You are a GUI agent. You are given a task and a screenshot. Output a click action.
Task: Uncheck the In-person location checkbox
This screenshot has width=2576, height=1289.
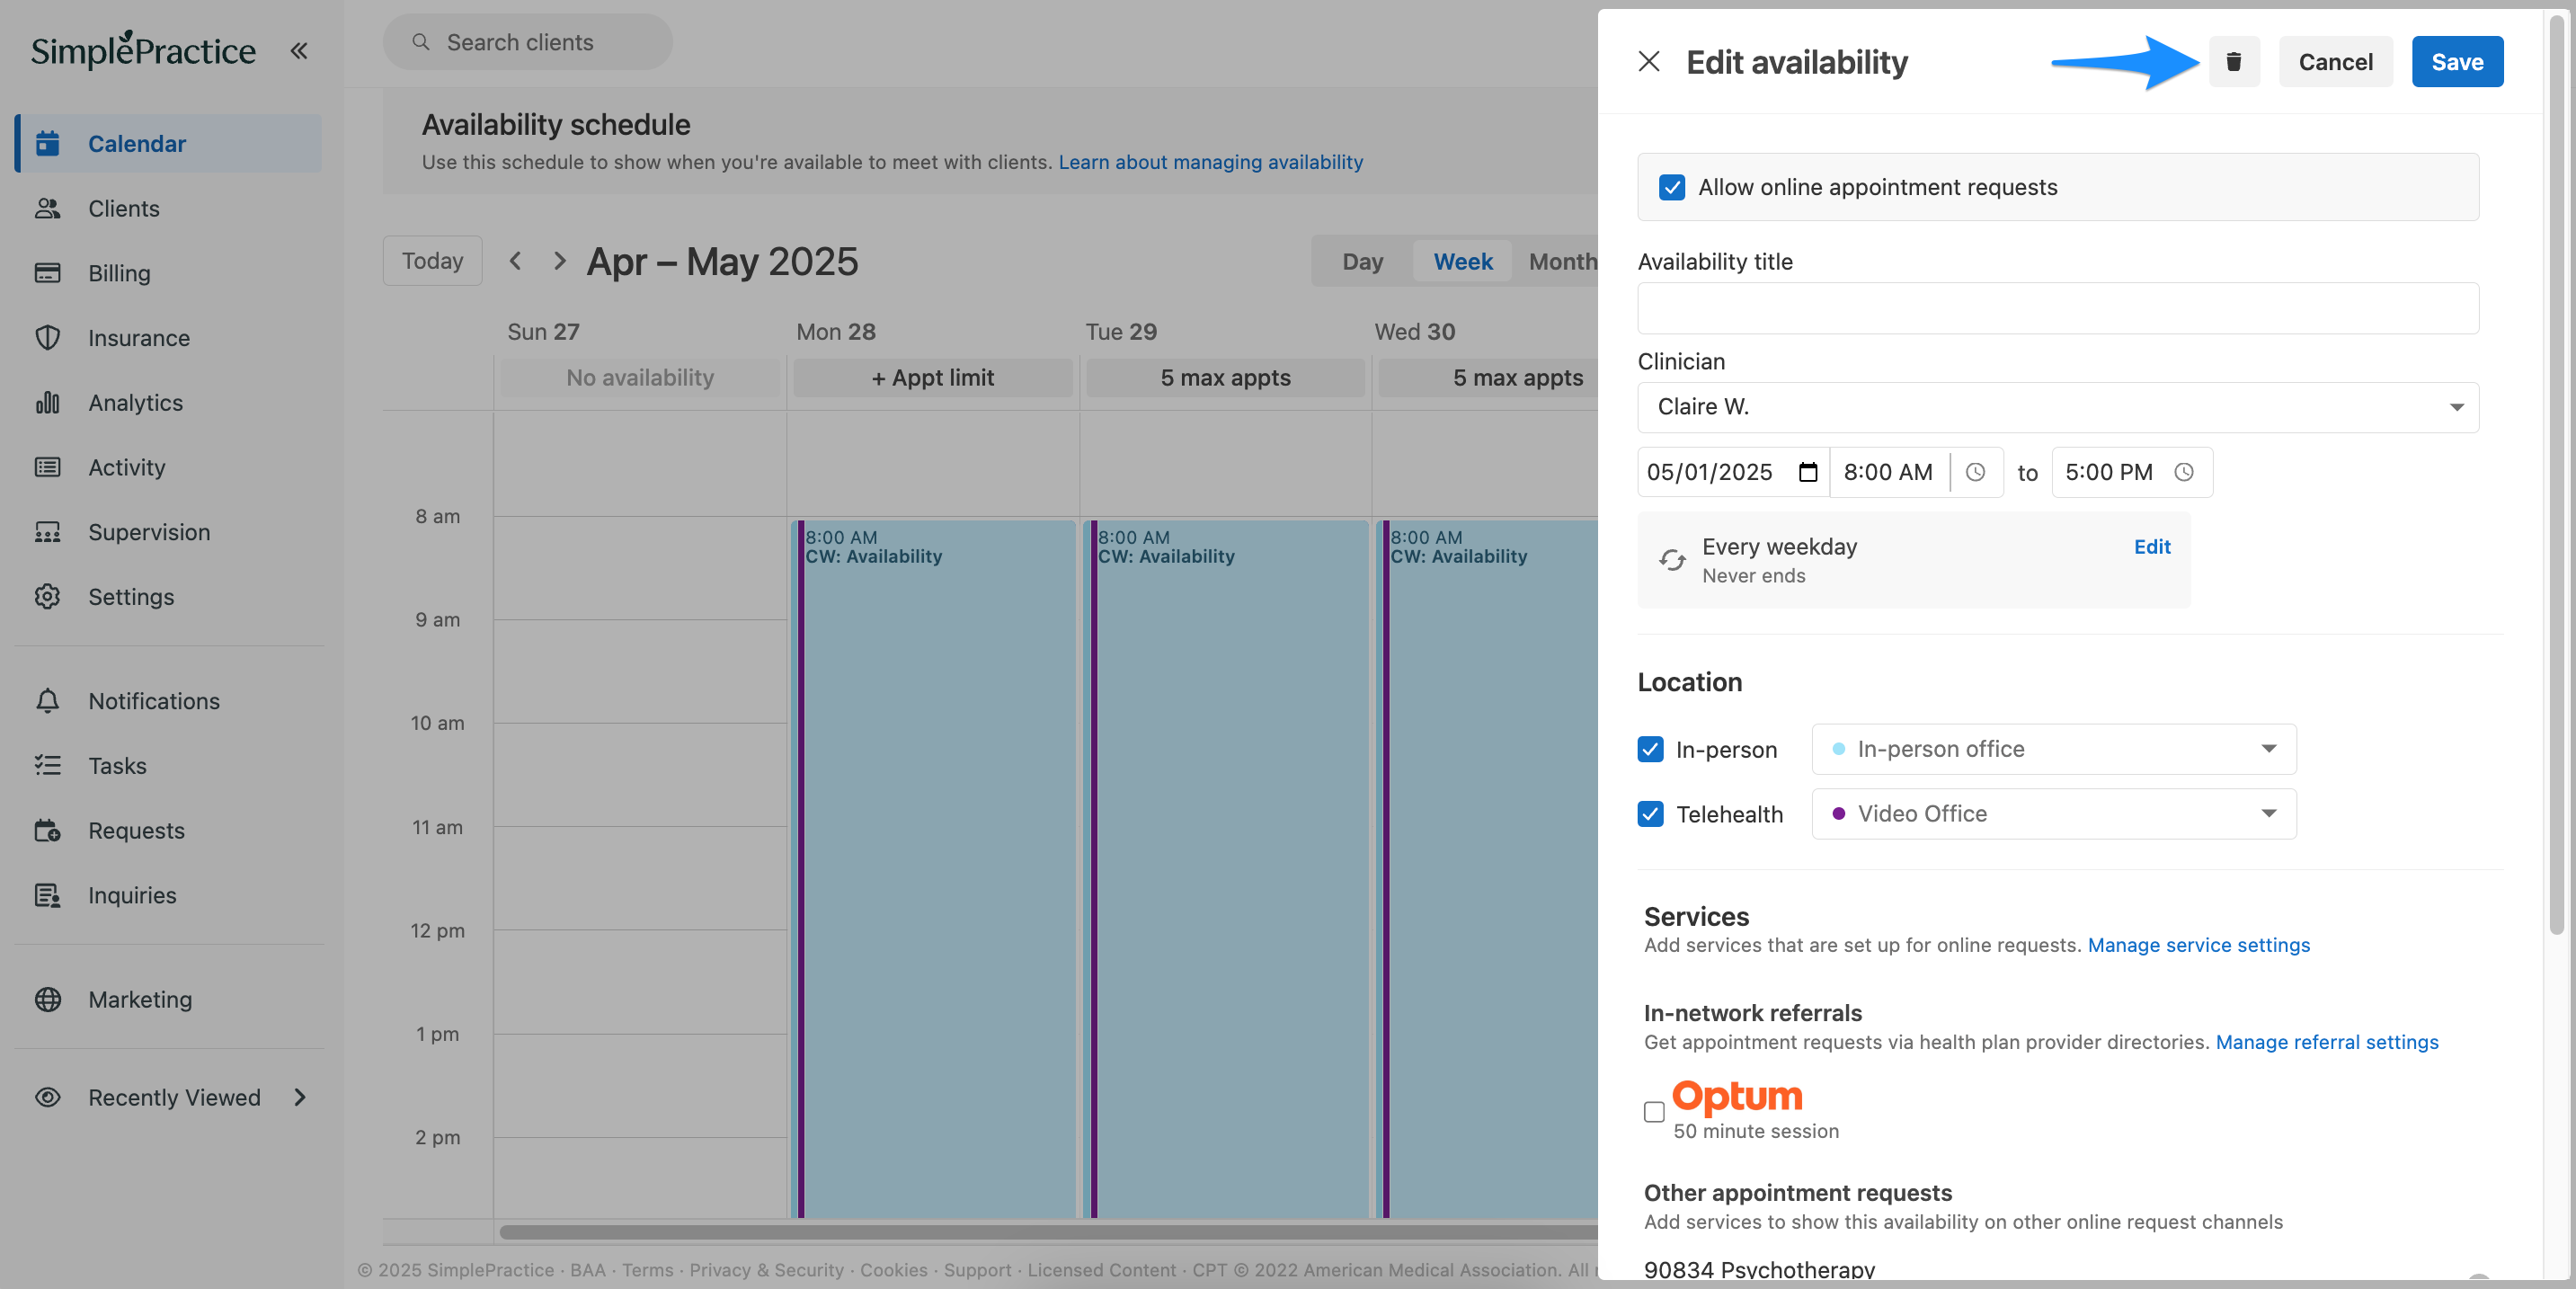click(x=1650, y=749)
